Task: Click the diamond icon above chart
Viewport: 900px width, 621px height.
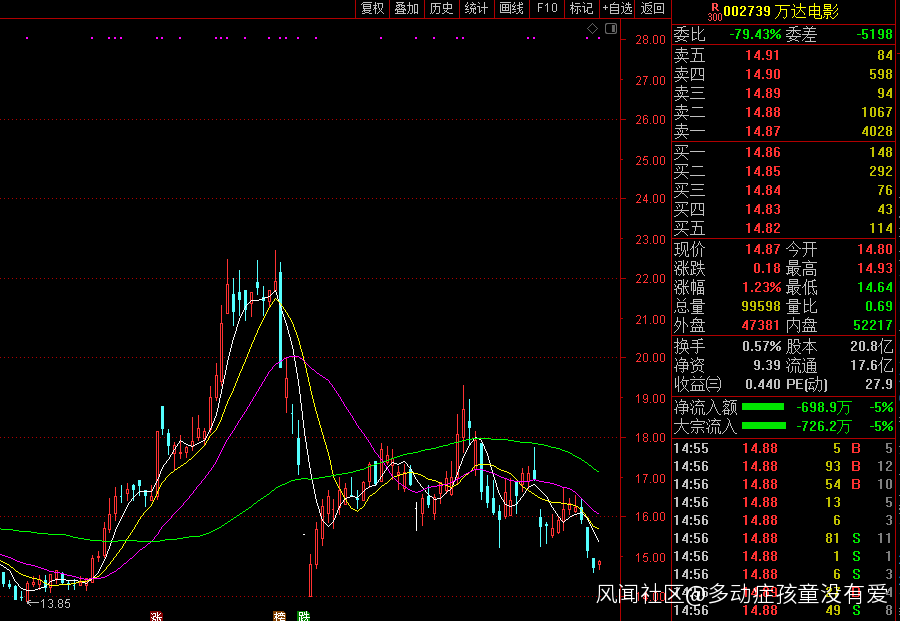Action: [592, 29]
